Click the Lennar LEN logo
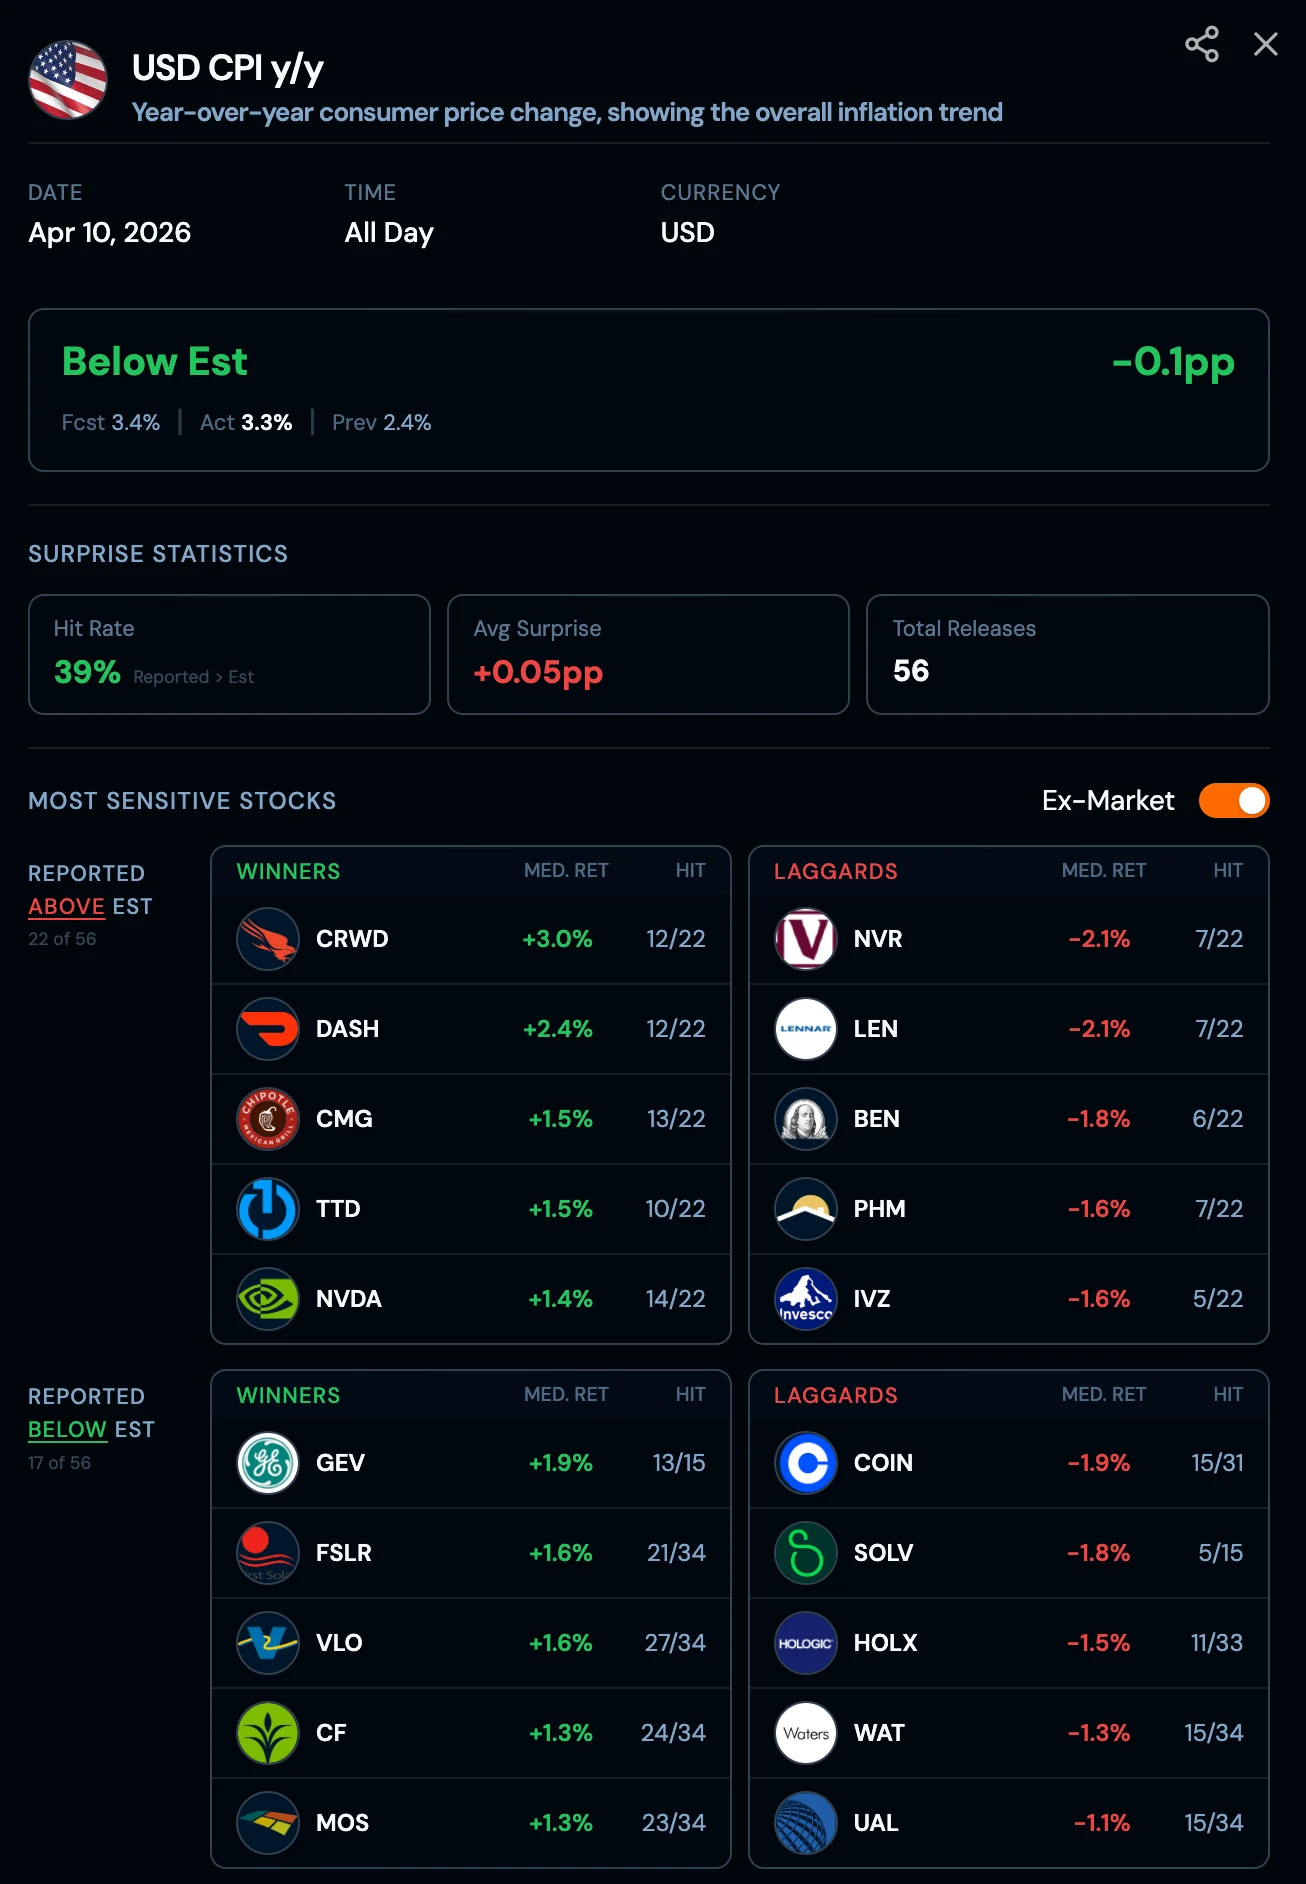The width and height of the screenshot is (1306, 1884). tap(805, 1029)
